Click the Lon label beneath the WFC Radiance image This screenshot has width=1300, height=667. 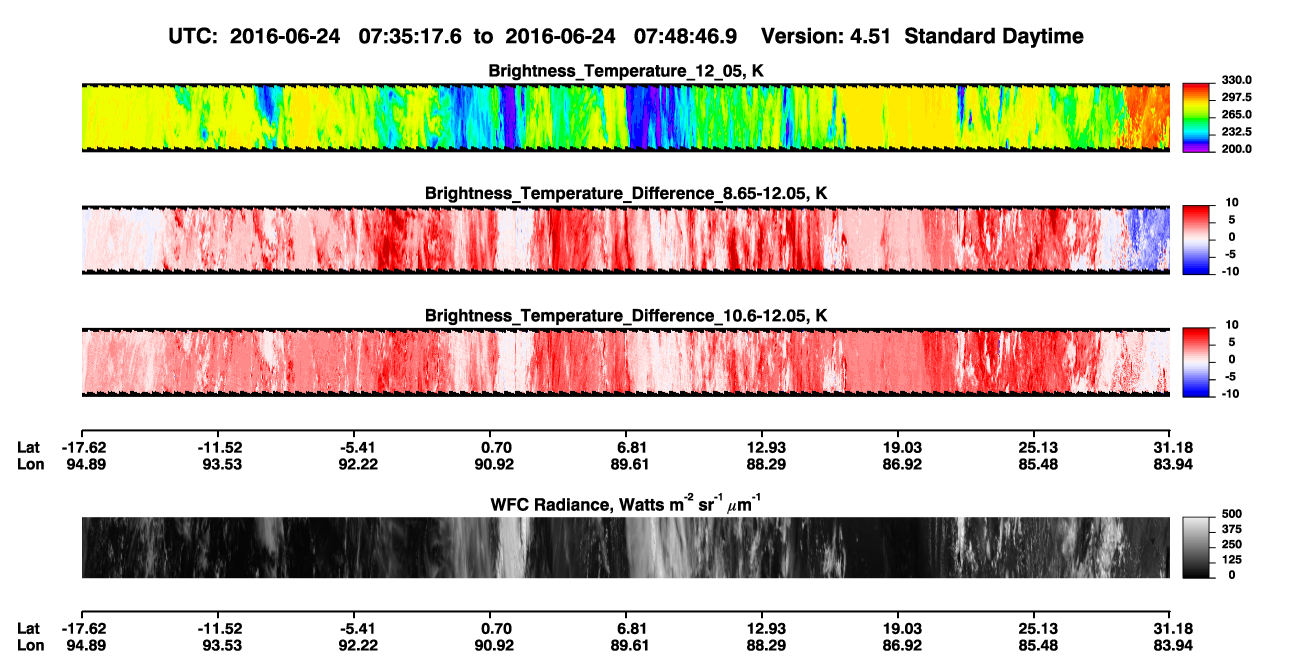click(x=29, y=645)
